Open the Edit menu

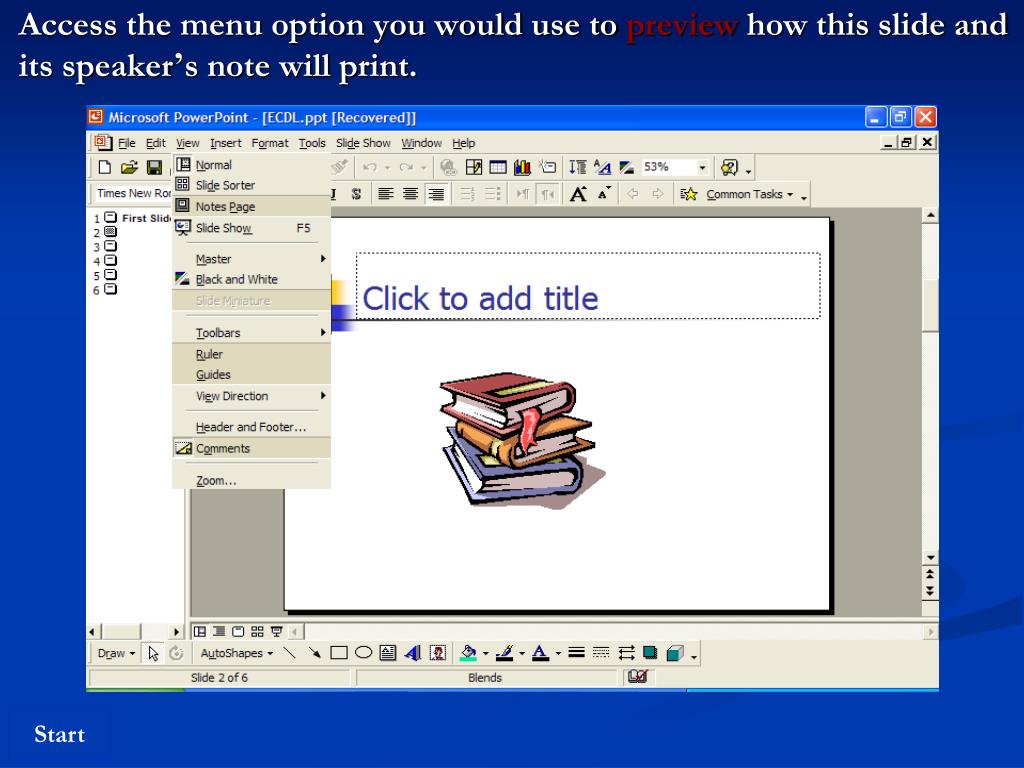point(155,143)
